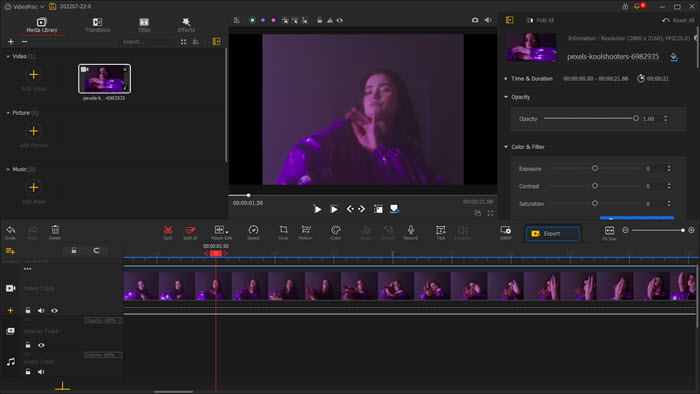The image size is (700, 394).
Task: Toggle the Video Track lock
Action: click(x=28, y=310)
